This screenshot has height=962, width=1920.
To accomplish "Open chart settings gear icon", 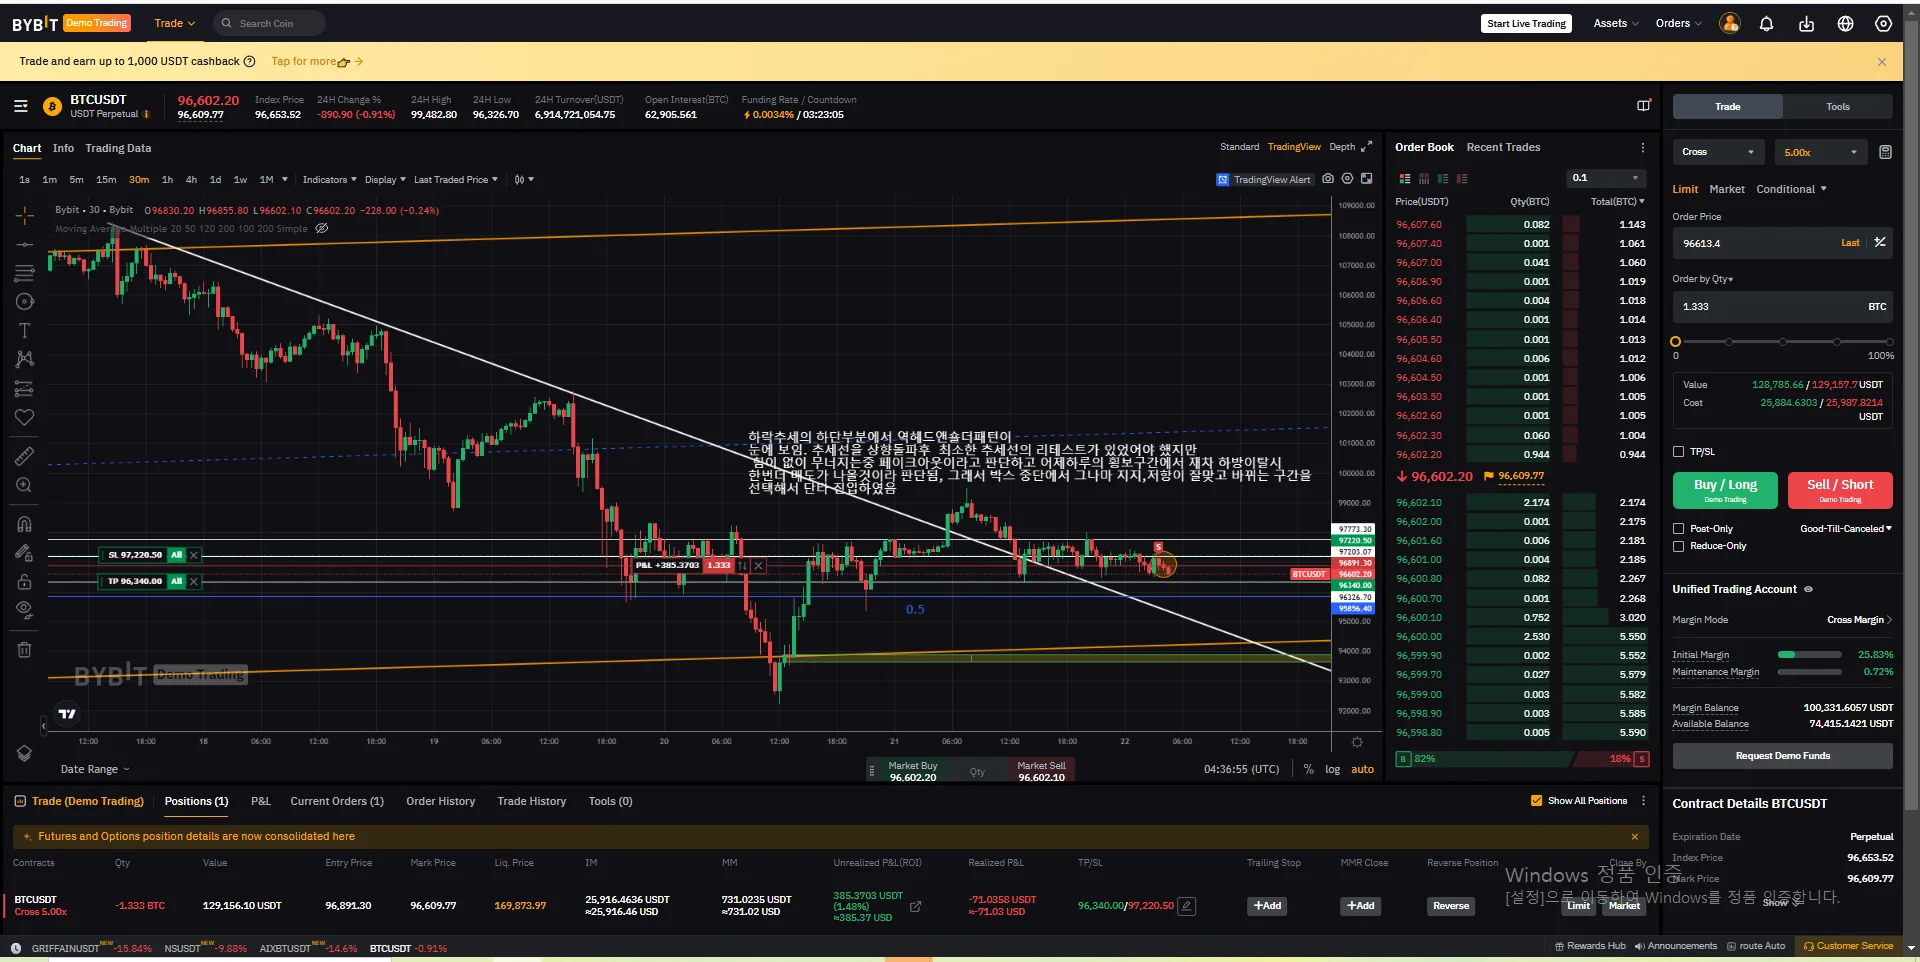I will coord(1347,179).
